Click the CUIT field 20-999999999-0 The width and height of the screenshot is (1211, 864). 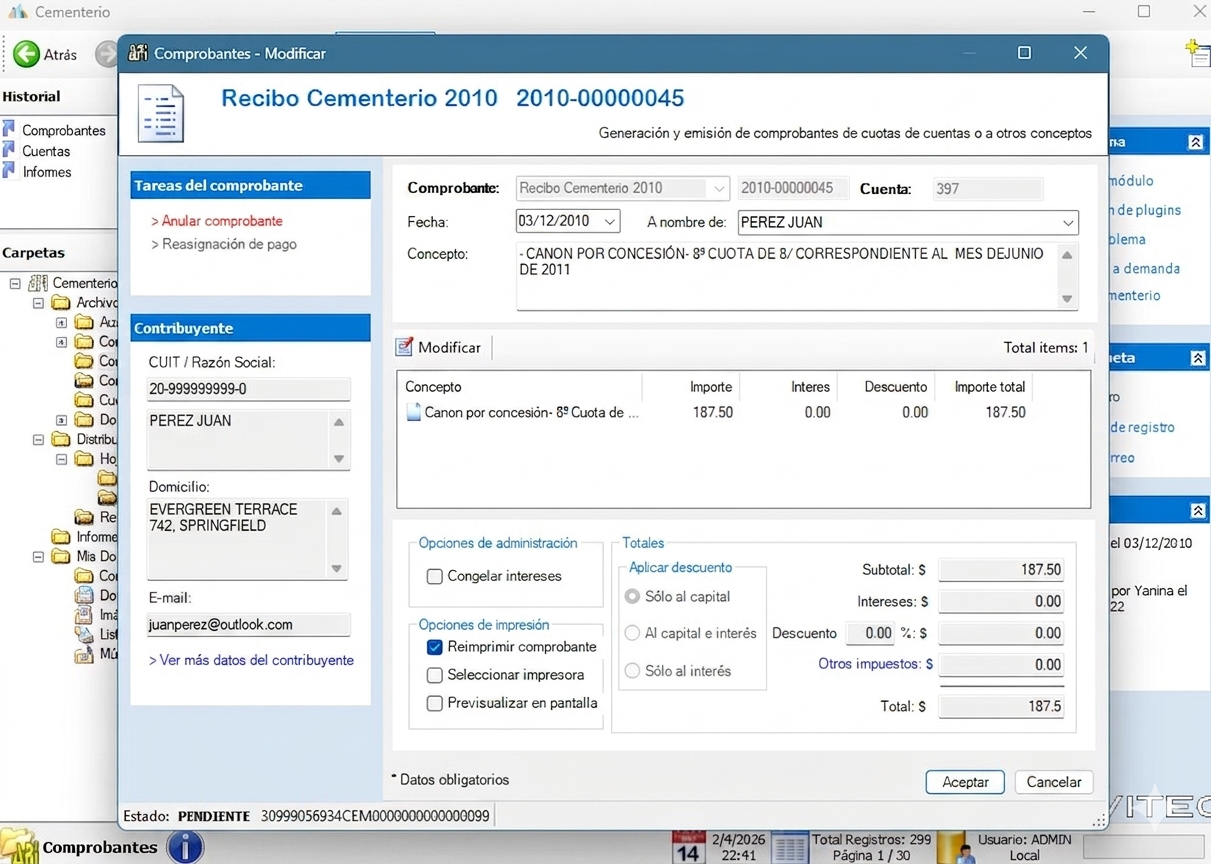(249, 389)
